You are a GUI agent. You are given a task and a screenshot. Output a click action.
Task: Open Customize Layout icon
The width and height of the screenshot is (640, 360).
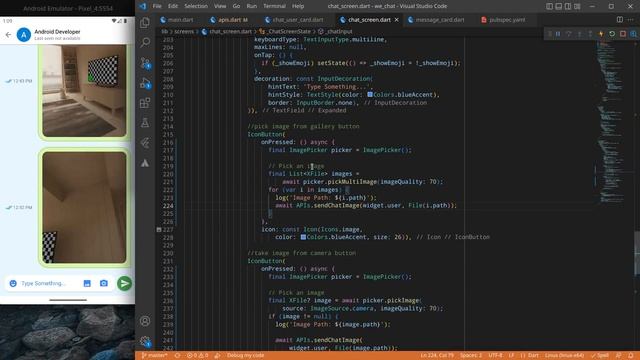tap(577, 6)
